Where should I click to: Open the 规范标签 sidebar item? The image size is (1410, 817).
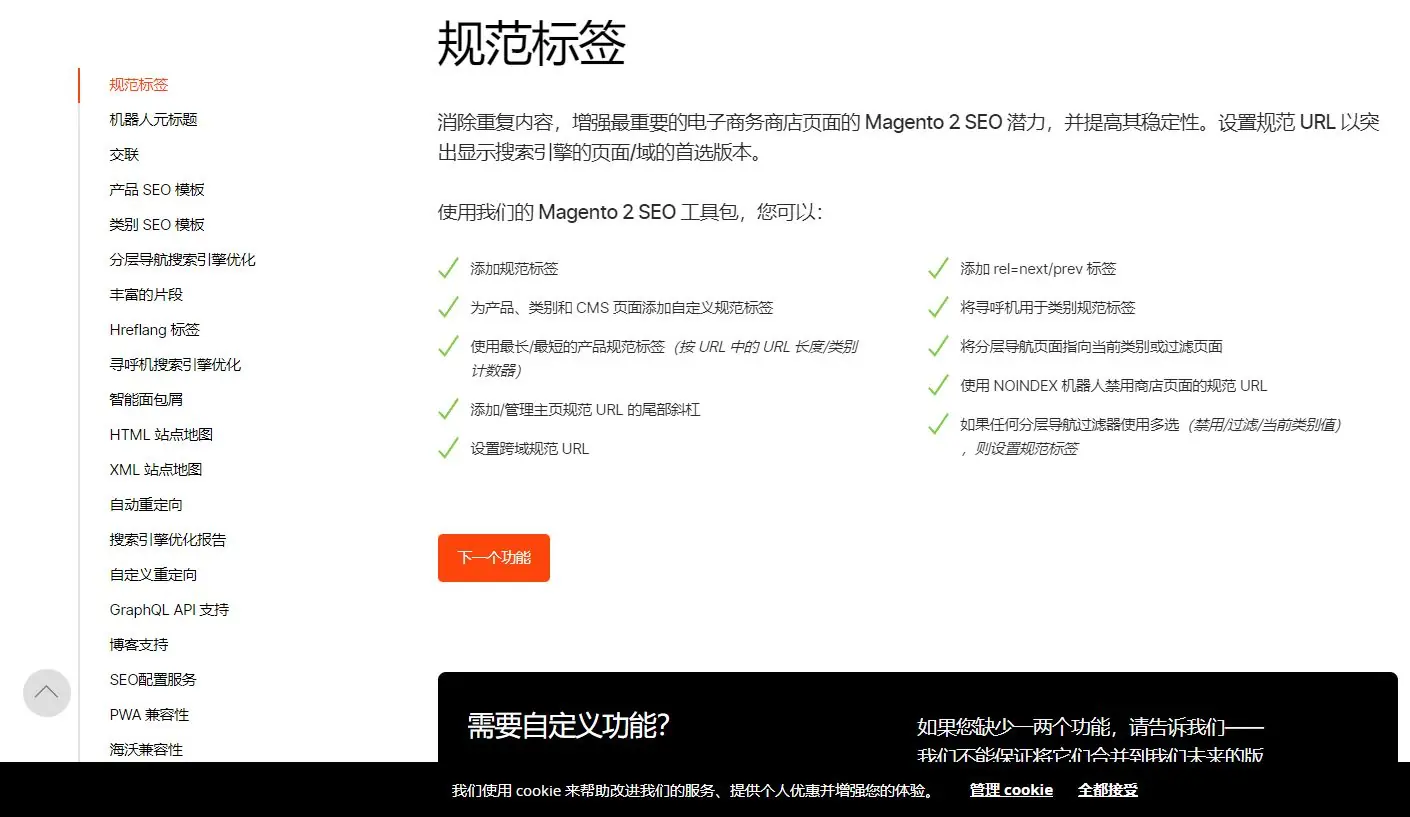tap(139, 85)
